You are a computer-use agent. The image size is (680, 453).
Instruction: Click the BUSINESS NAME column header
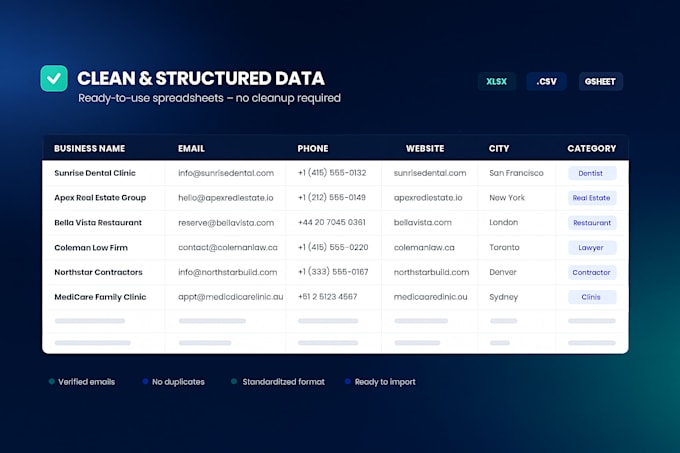[x=89, y=148]
